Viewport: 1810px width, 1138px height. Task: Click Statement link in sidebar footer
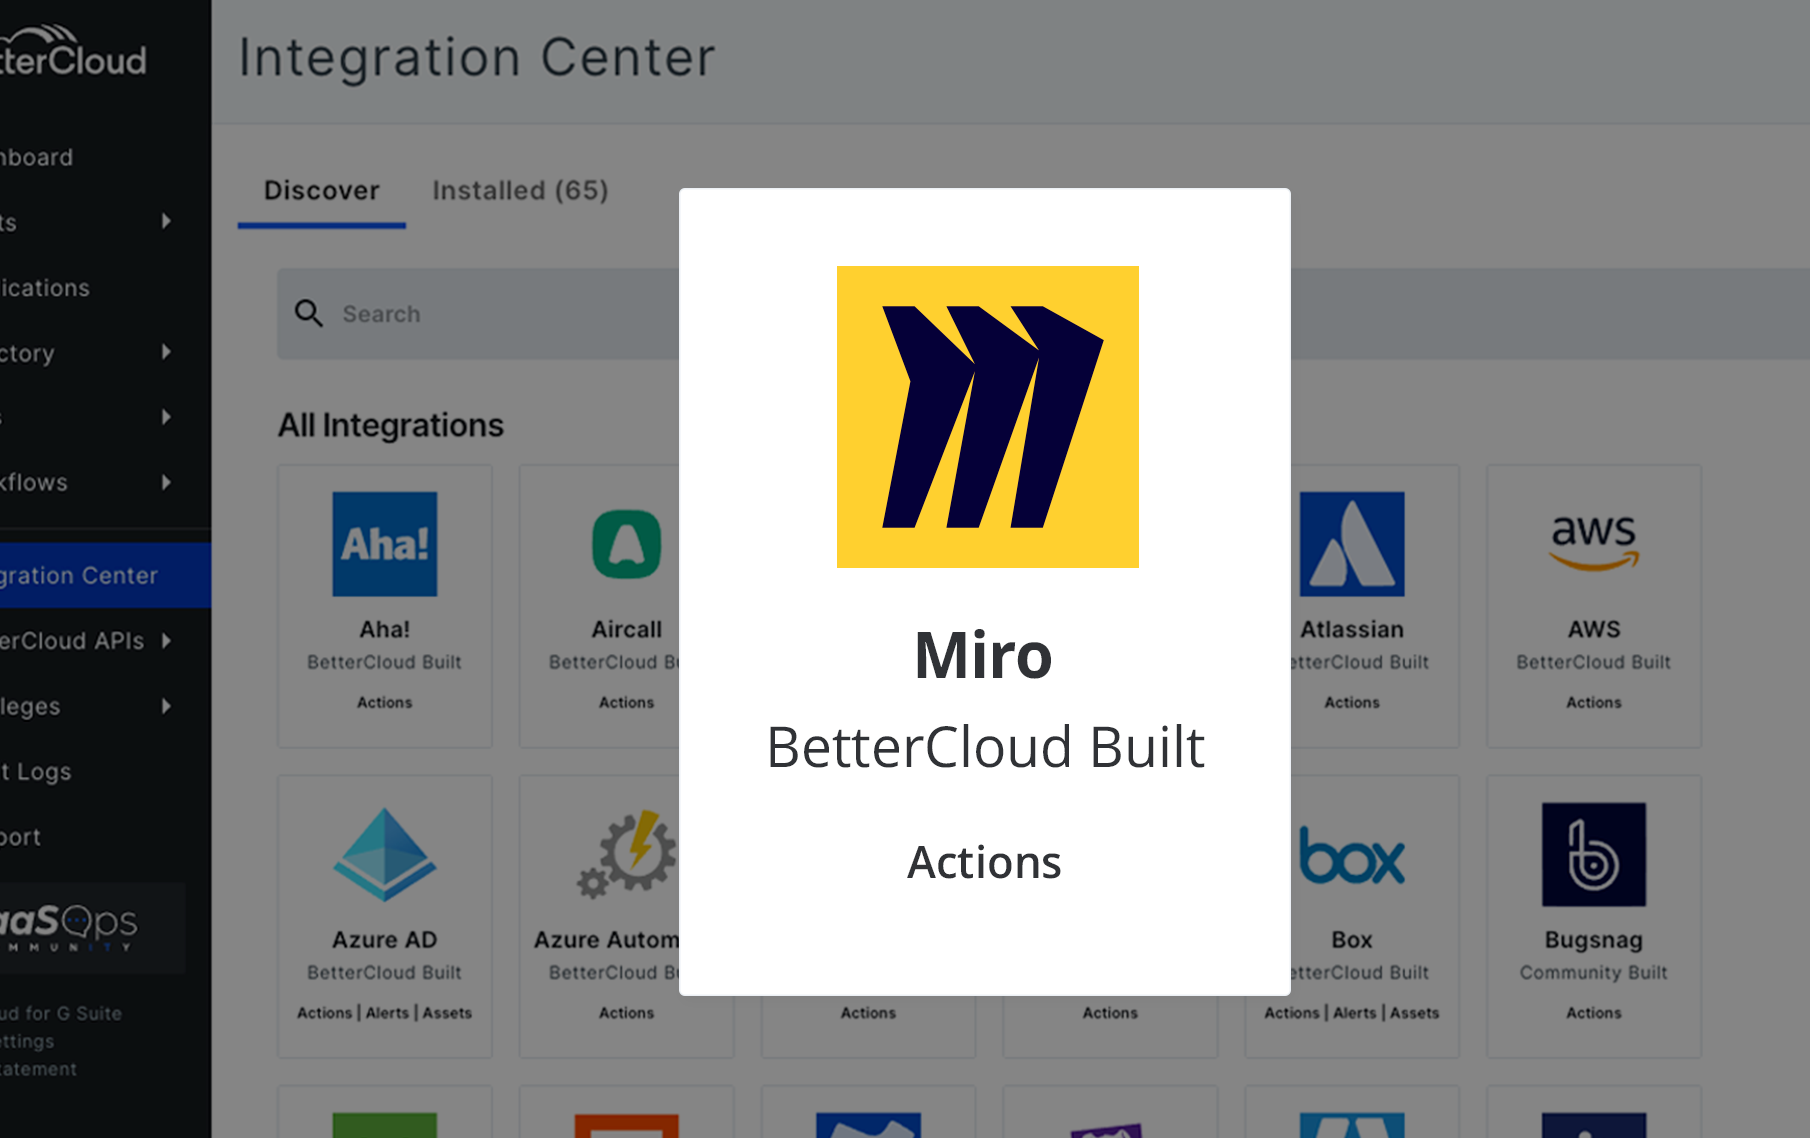pos(38,1069)
